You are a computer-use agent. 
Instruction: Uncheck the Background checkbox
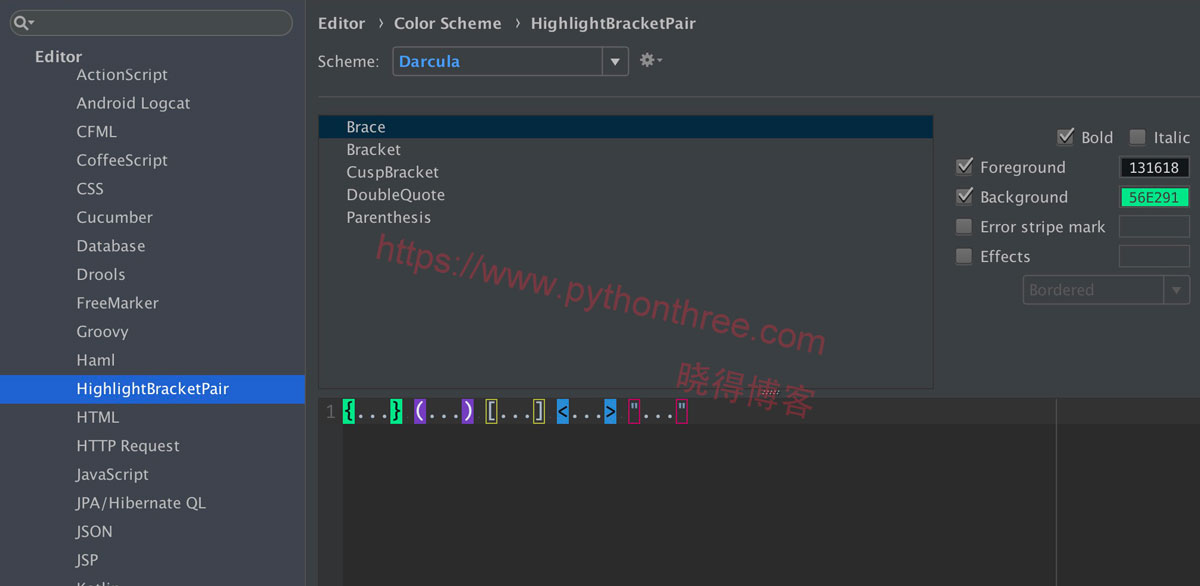point(964,197)
